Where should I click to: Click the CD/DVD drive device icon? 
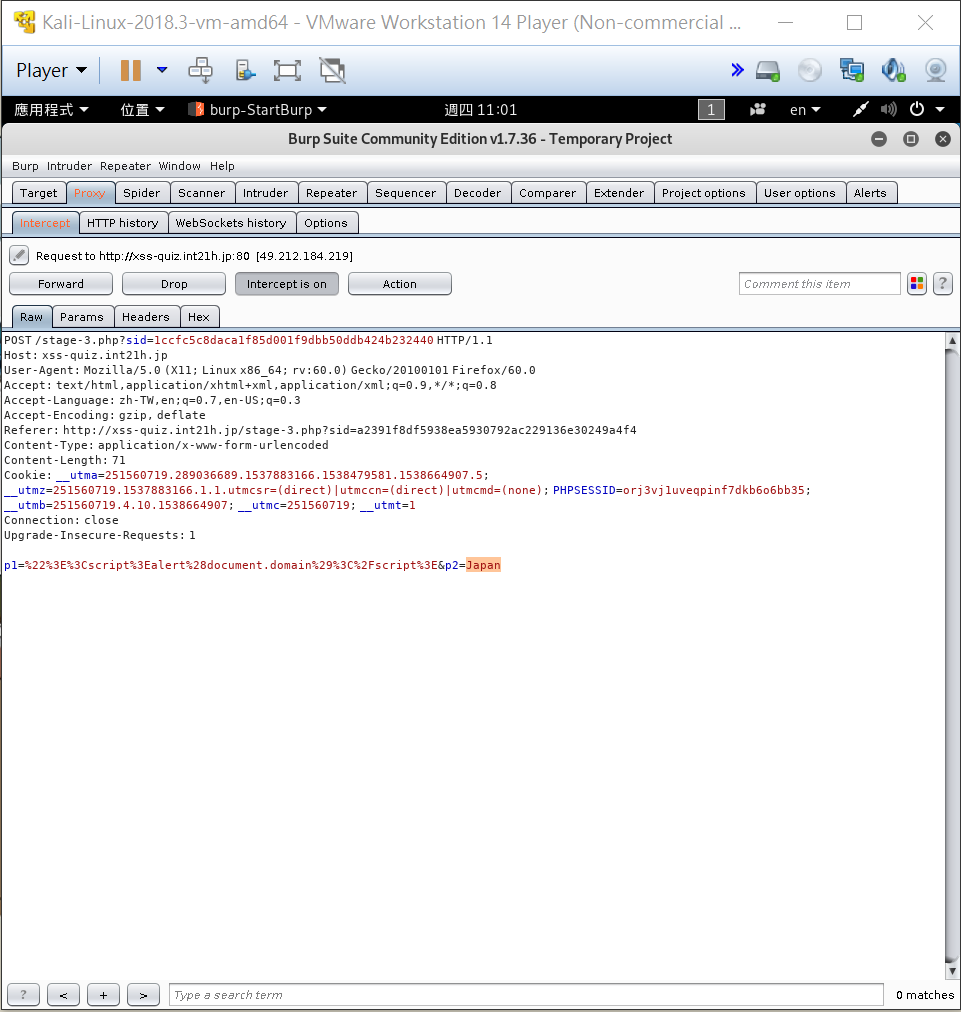pyautogui.click(x=809, y=70)
